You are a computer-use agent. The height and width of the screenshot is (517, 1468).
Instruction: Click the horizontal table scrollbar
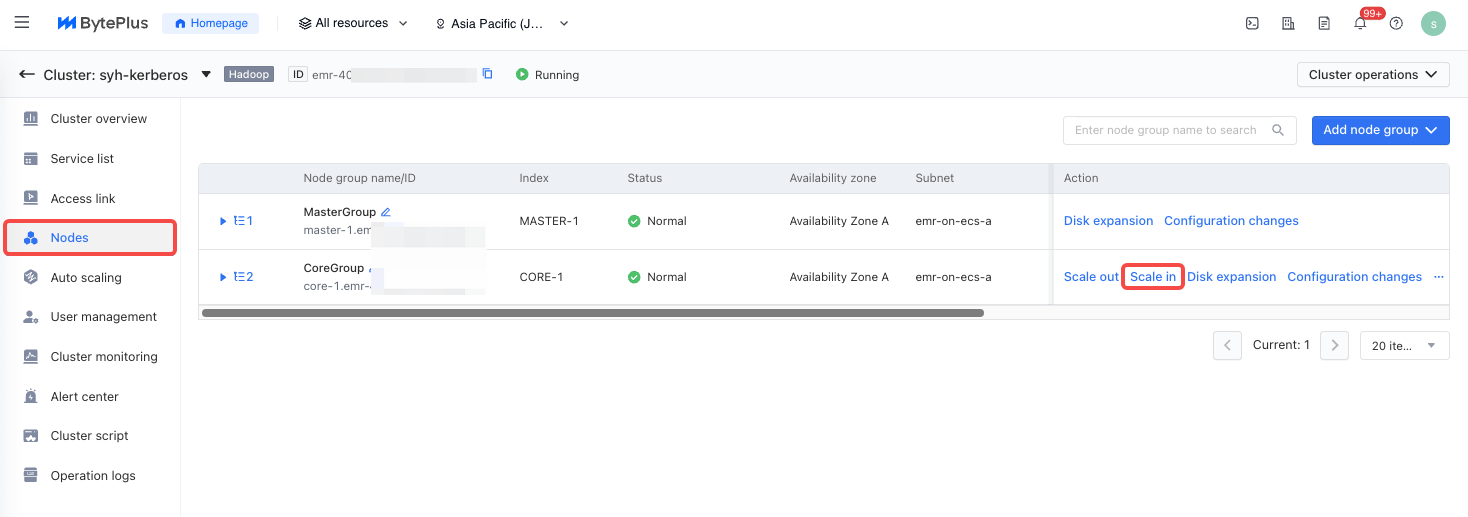592,313
